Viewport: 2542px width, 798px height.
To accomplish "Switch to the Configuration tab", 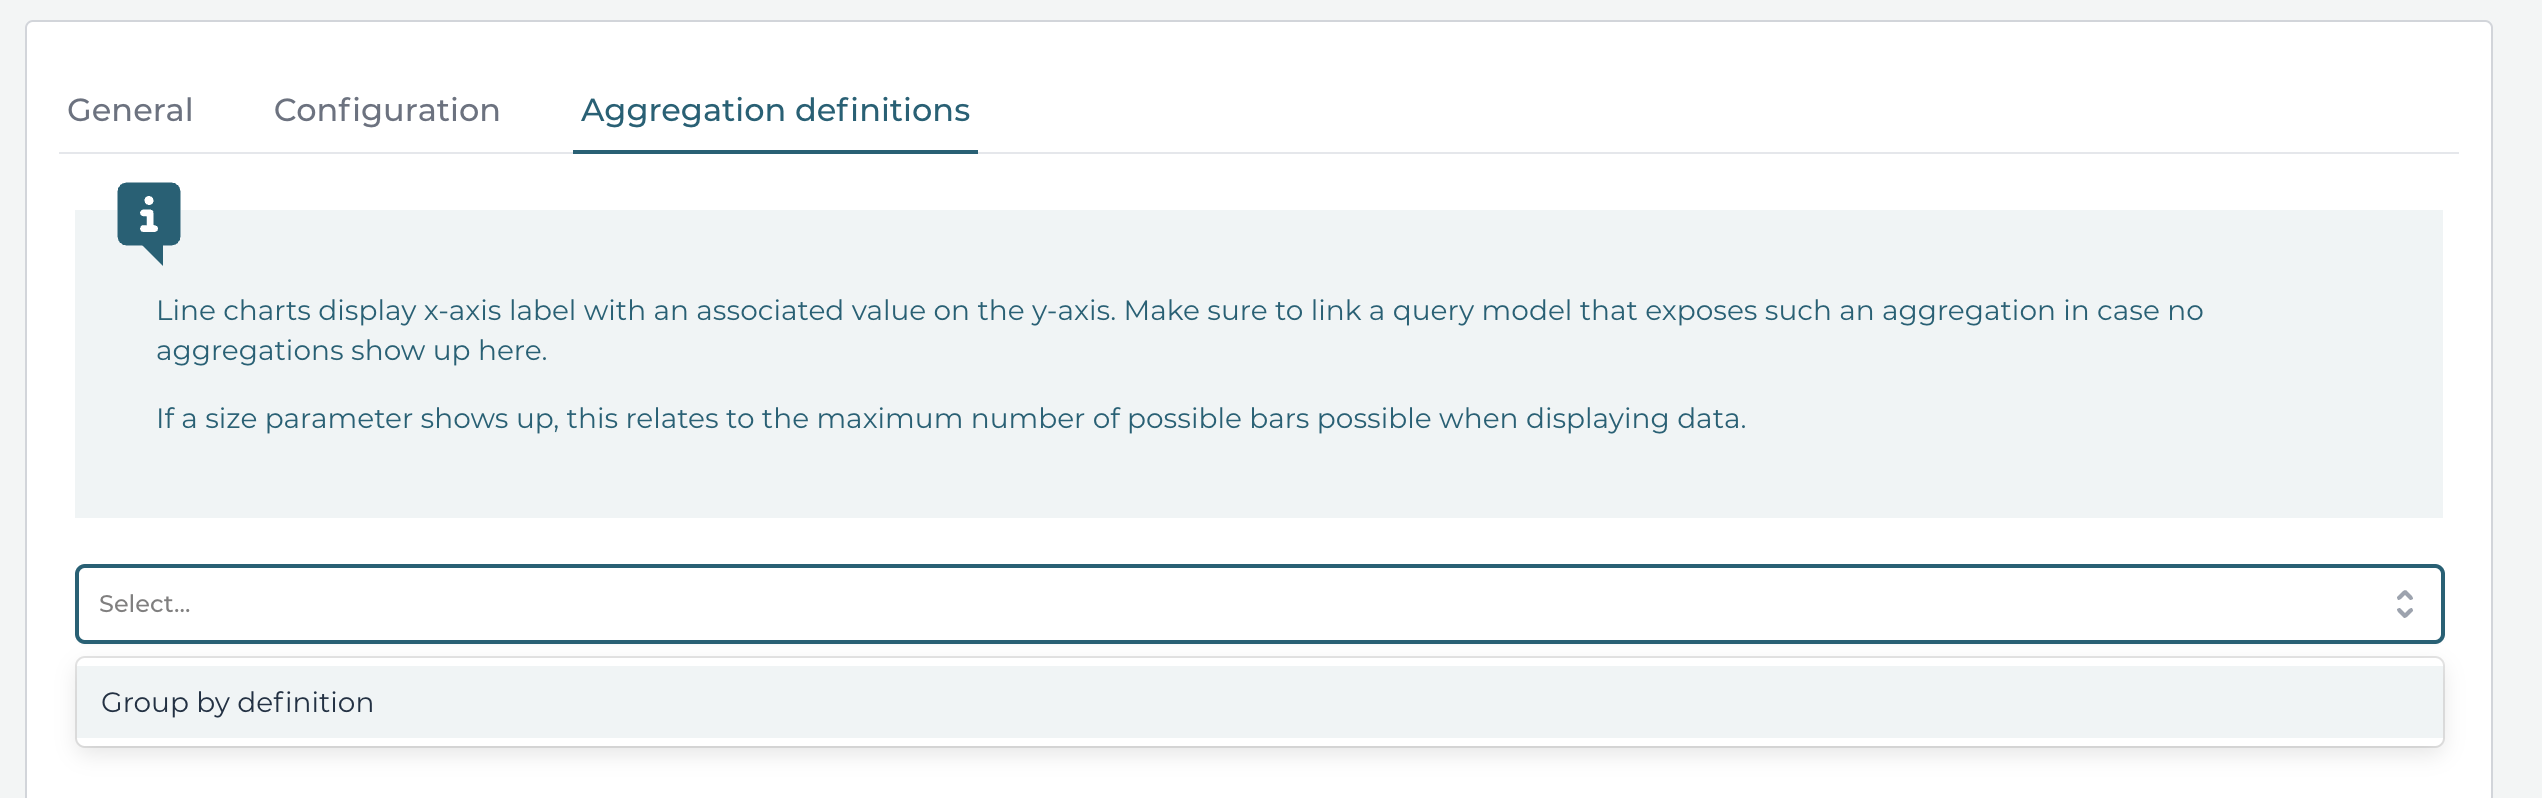I will click(386, 110).
